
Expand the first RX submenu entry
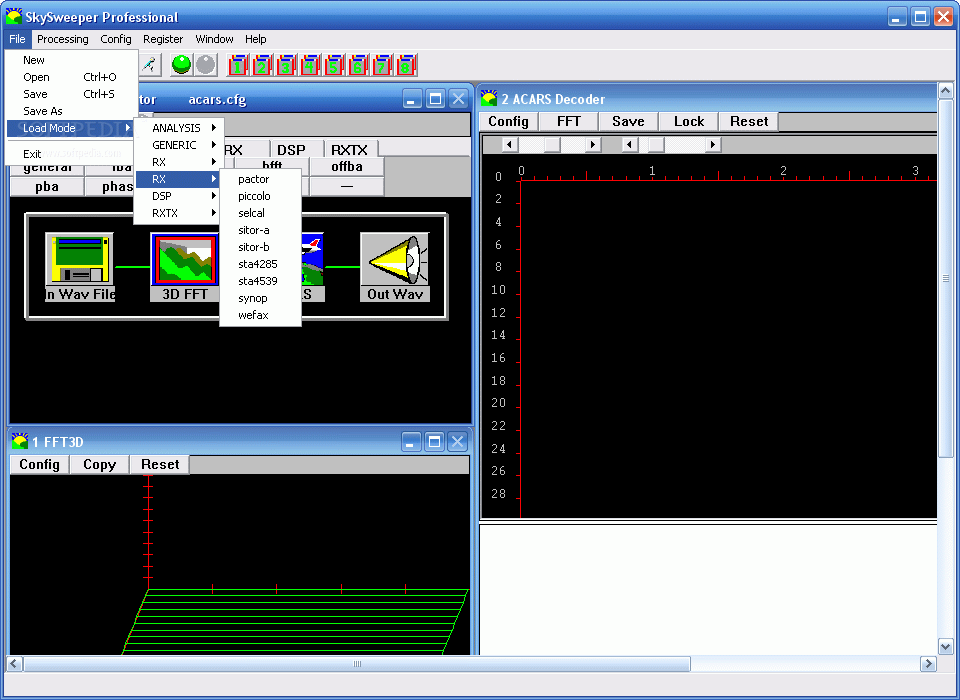[x=179, y=162]
